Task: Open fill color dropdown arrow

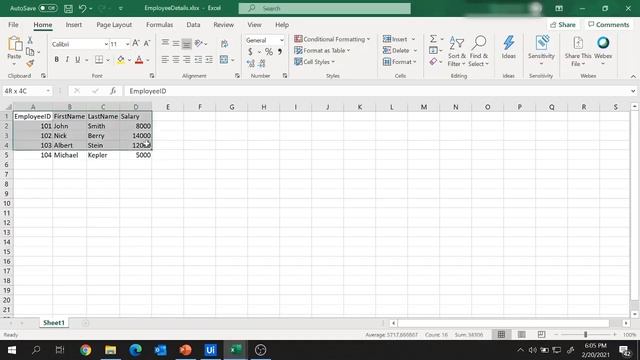Action: click(x=129, y=60)
